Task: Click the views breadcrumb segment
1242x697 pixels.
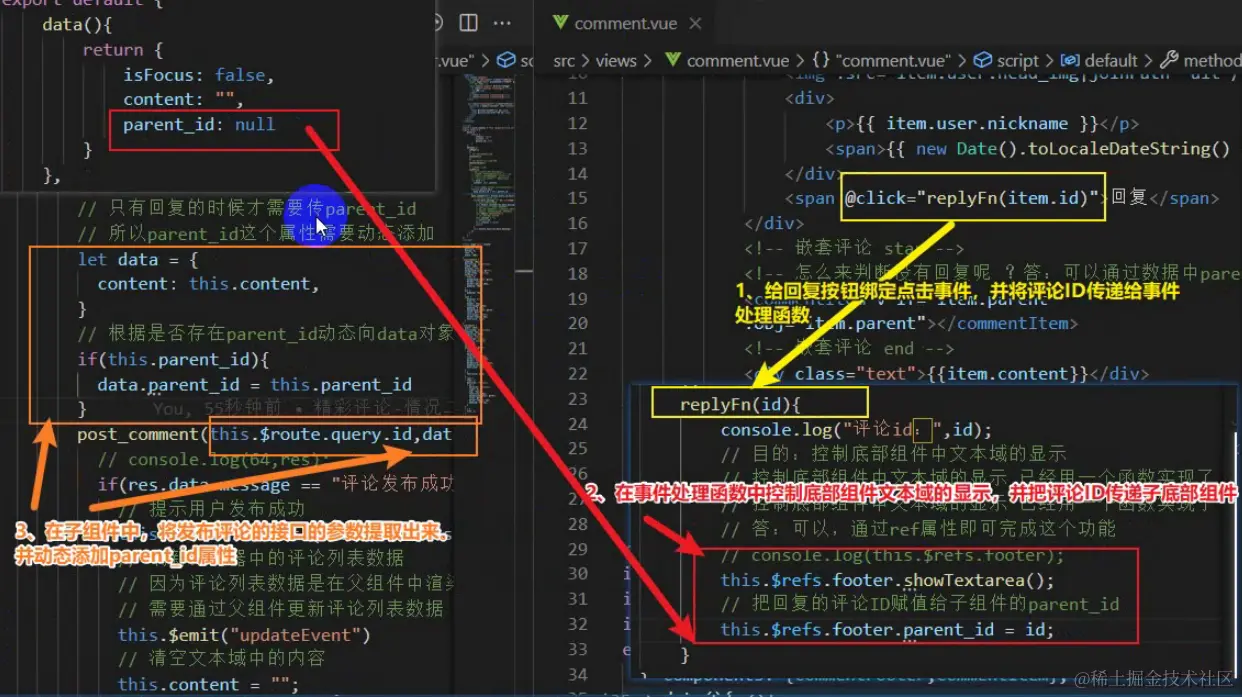Action: [x=616, y=61]
